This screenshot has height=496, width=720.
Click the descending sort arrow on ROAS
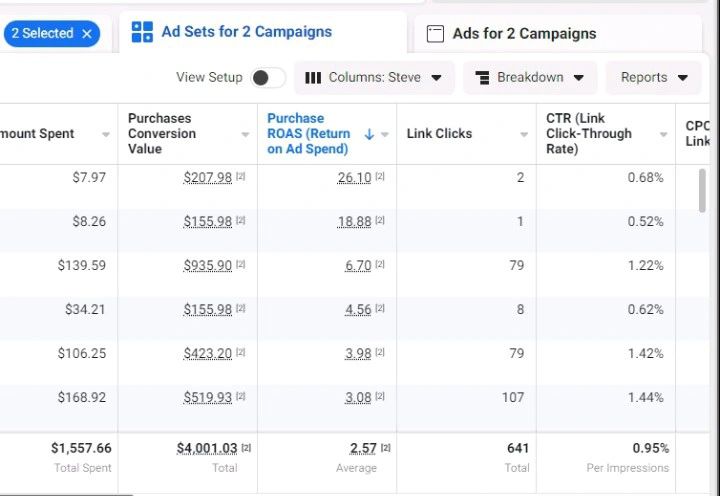click(369, 134)
